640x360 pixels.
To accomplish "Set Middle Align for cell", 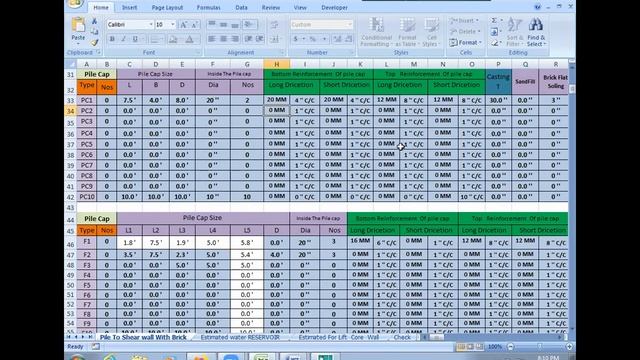I will [x=223, y=25].
